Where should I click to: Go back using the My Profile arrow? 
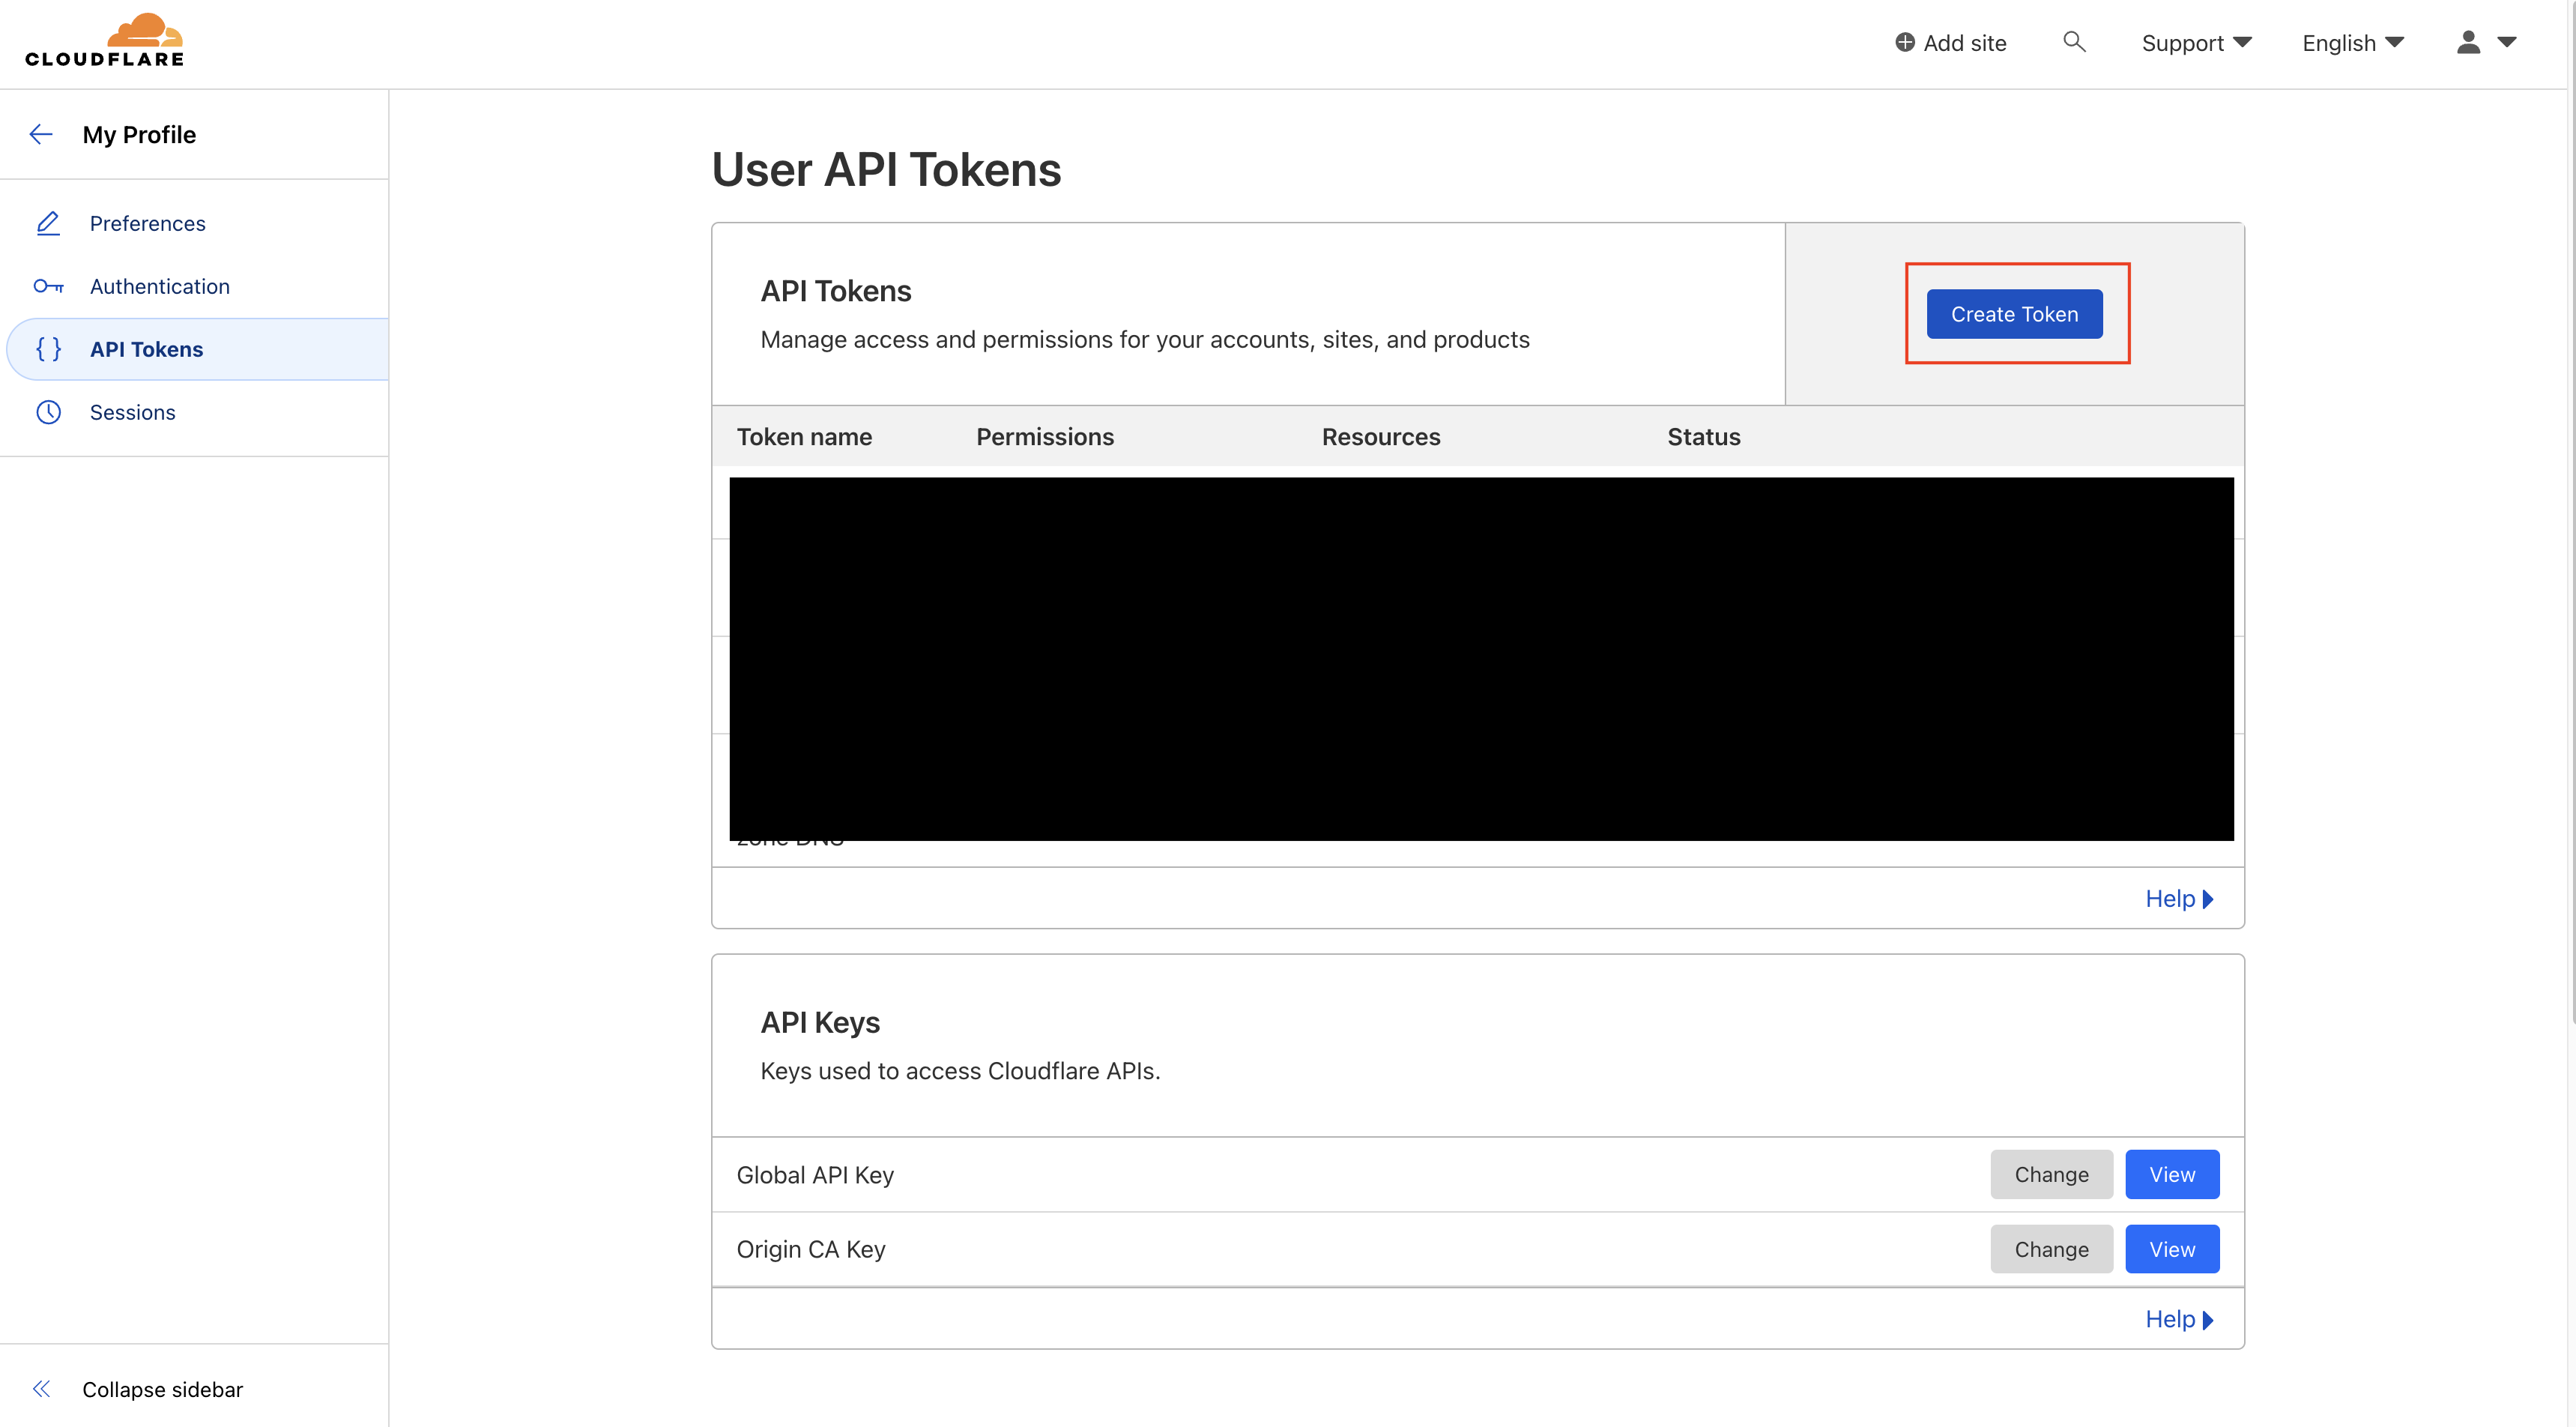(x=41, y=134)
